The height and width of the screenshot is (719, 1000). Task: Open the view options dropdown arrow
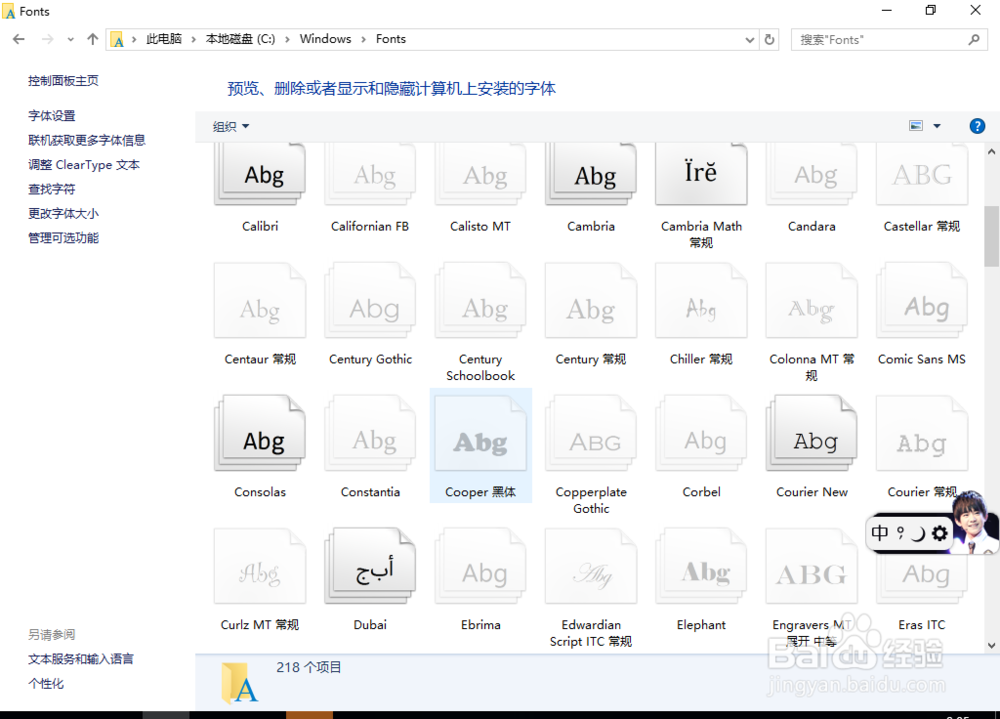click(x=937, y=126)
